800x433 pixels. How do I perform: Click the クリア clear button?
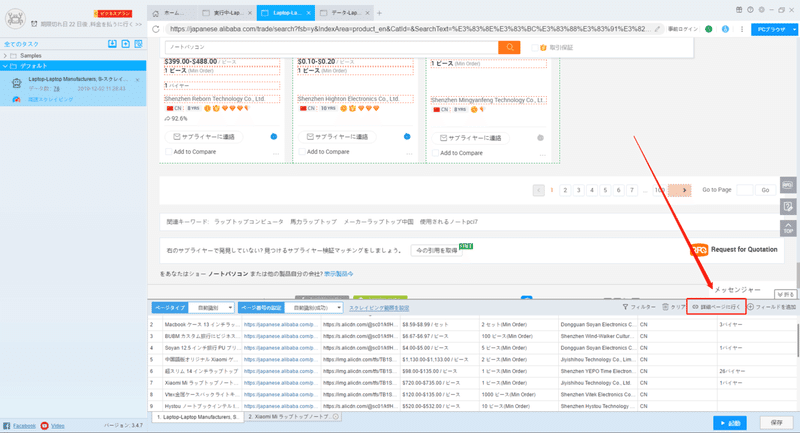pos(673,307)
